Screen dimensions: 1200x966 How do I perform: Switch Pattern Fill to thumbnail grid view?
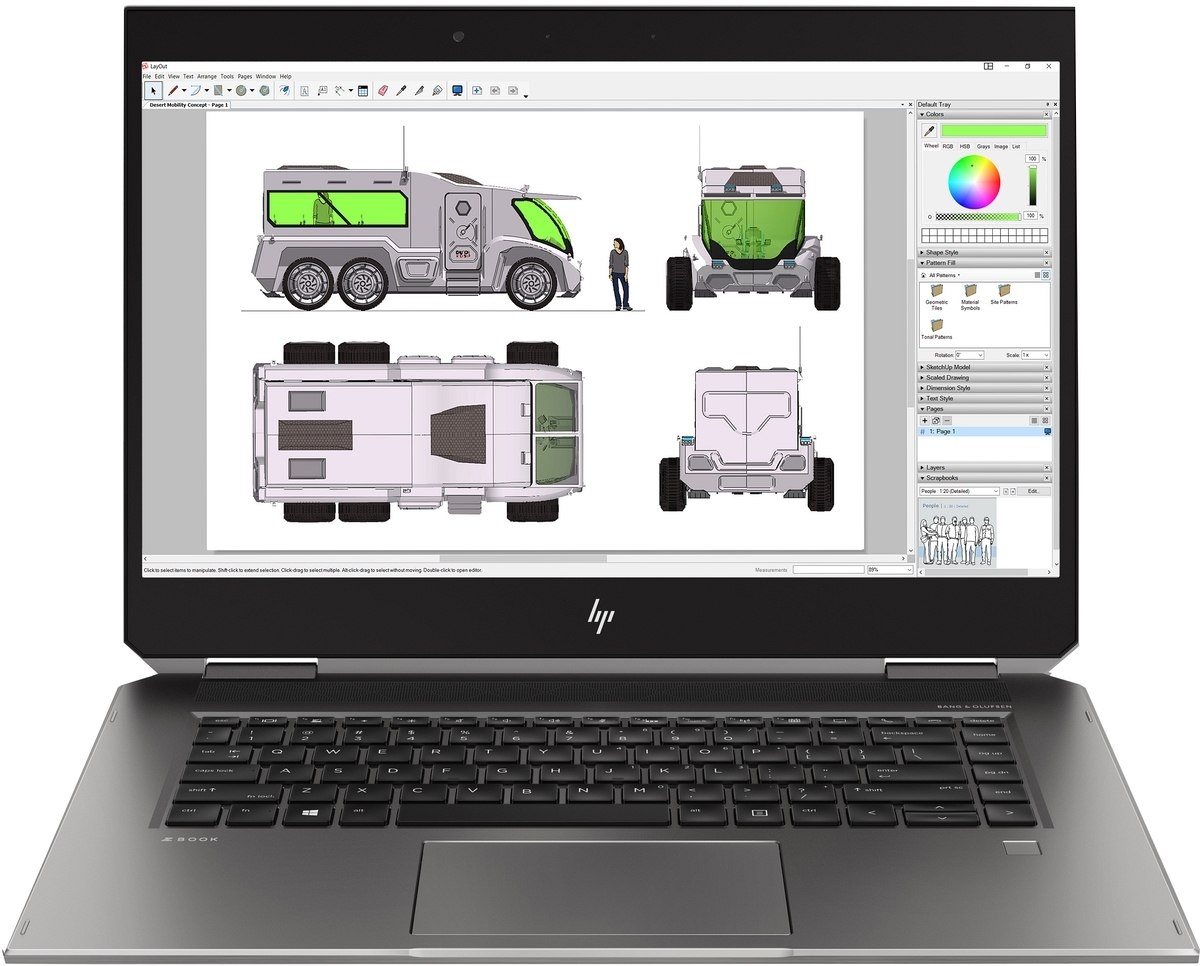[x=1046, y=274]
